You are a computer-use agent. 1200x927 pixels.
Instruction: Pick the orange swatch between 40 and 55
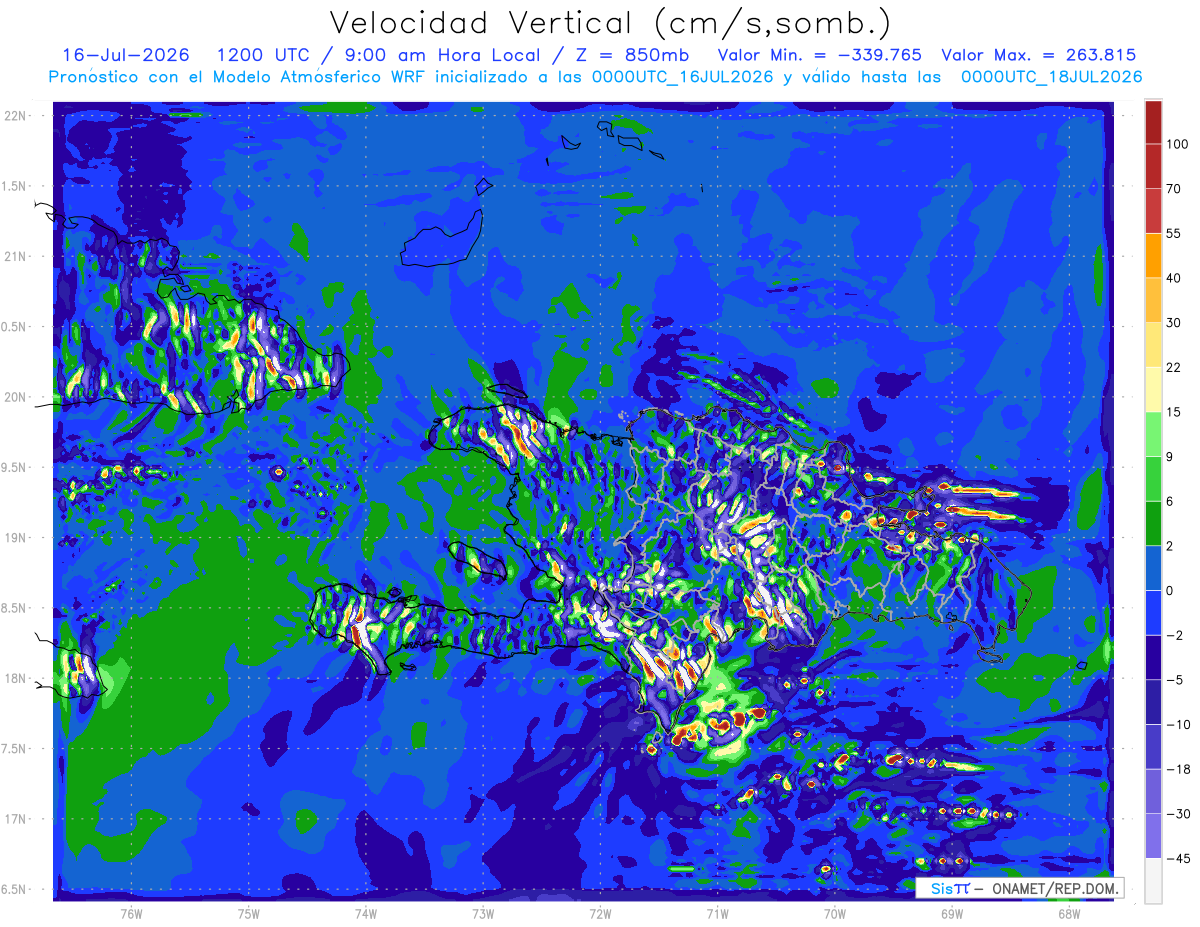tap(1153, 255)
